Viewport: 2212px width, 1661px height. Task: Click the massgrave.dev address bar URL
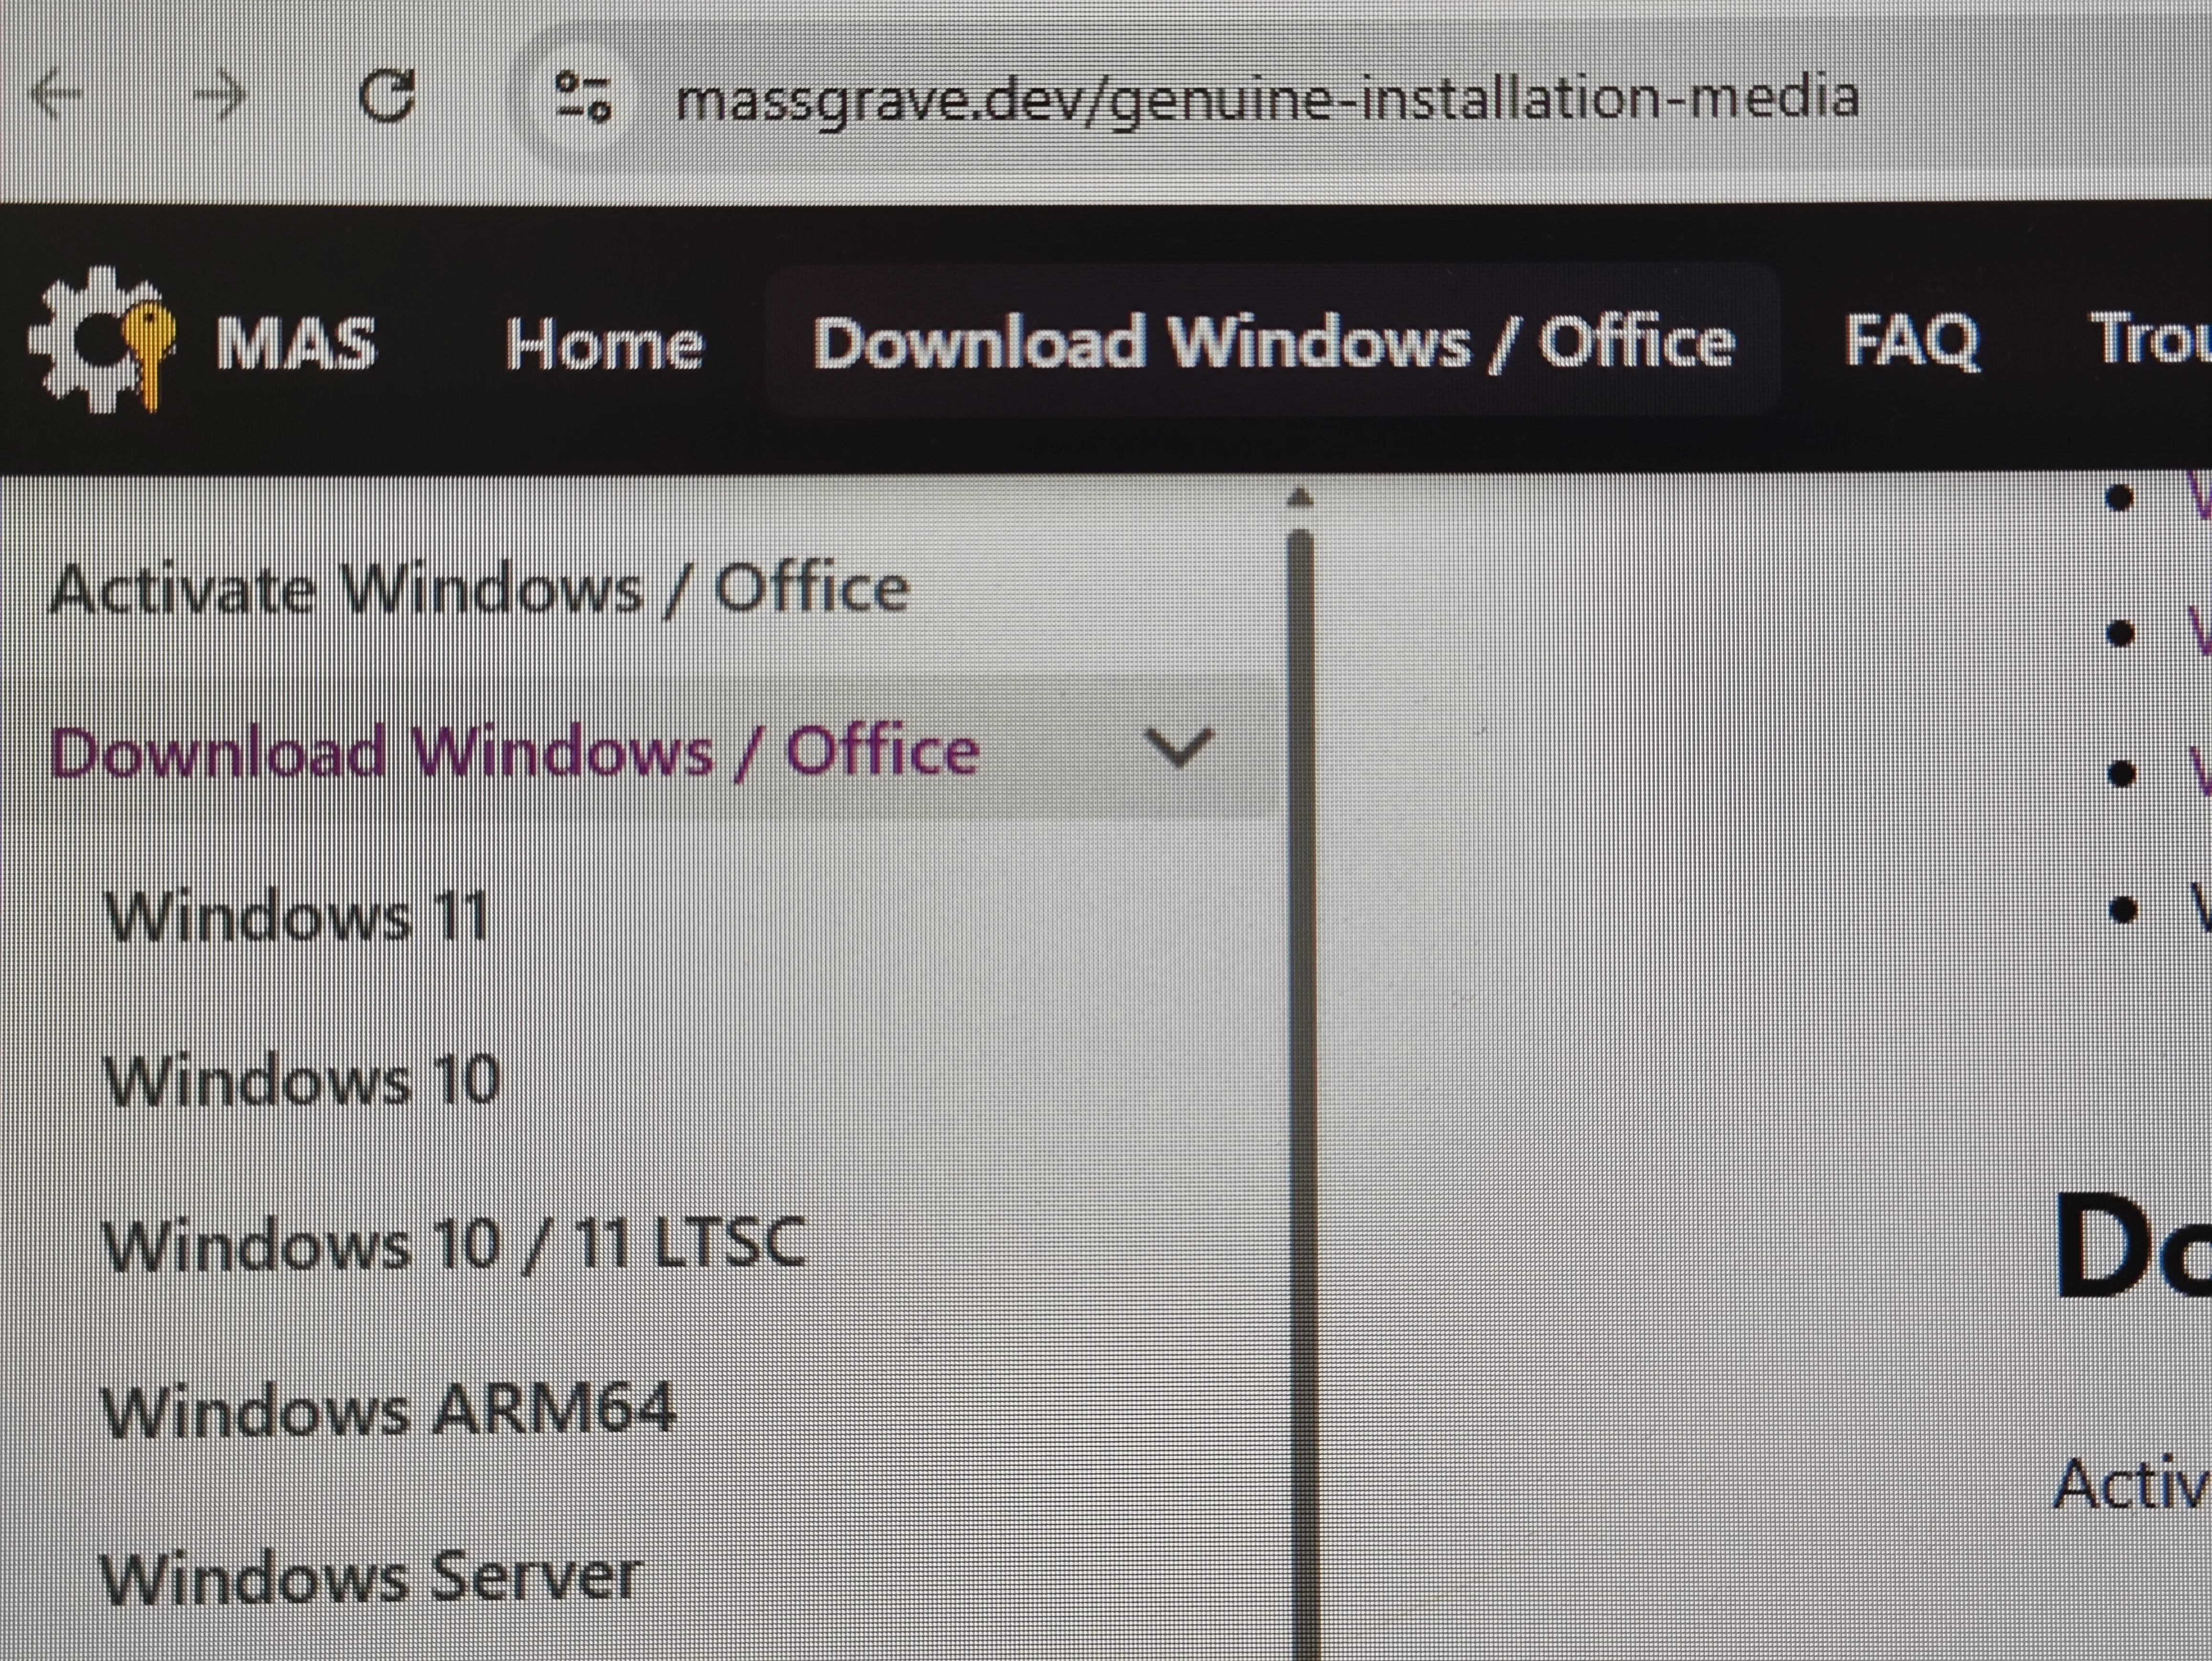tap(1265, 98)
